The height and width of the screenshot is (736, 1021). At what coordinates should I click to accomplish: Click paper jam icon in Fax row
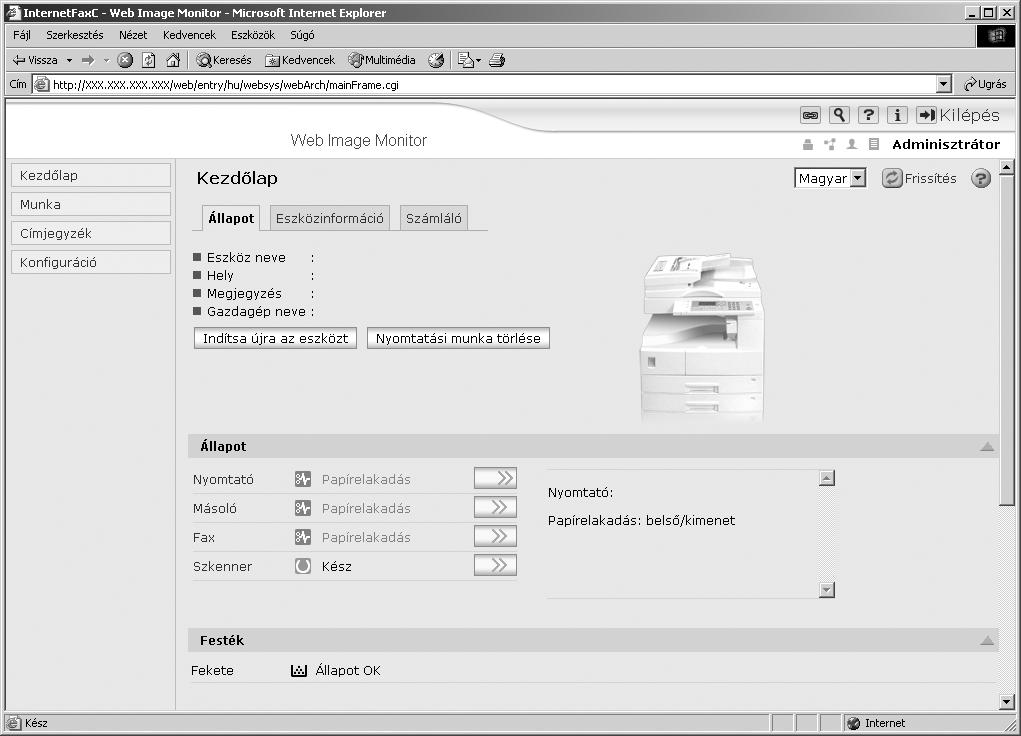point(303,537)
